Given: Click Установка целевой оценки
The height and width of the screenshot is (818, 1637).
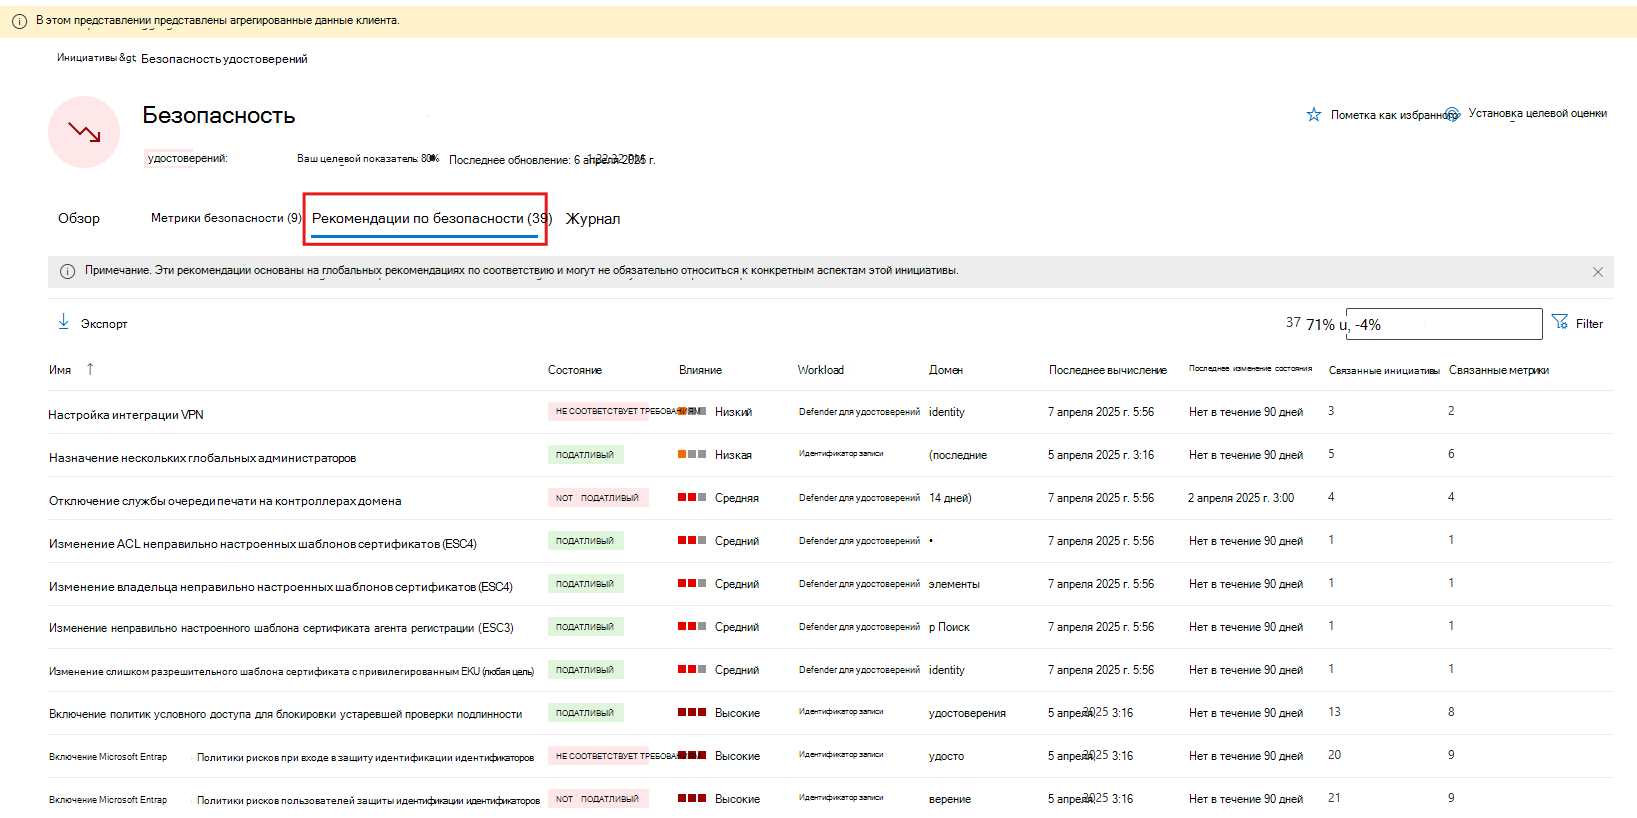Looking at the screenshot, I should tap(1538, 114).
